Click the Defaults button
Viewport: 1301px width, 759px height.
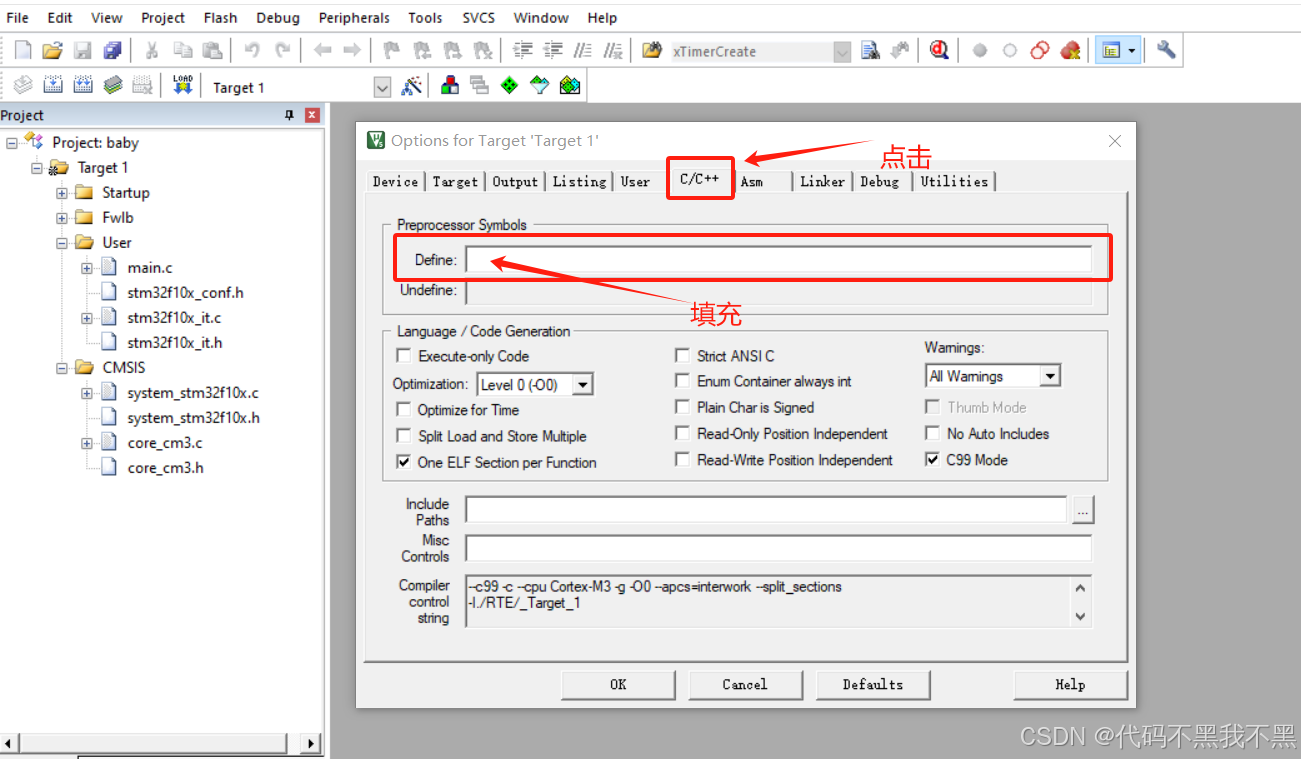[873, 685]
